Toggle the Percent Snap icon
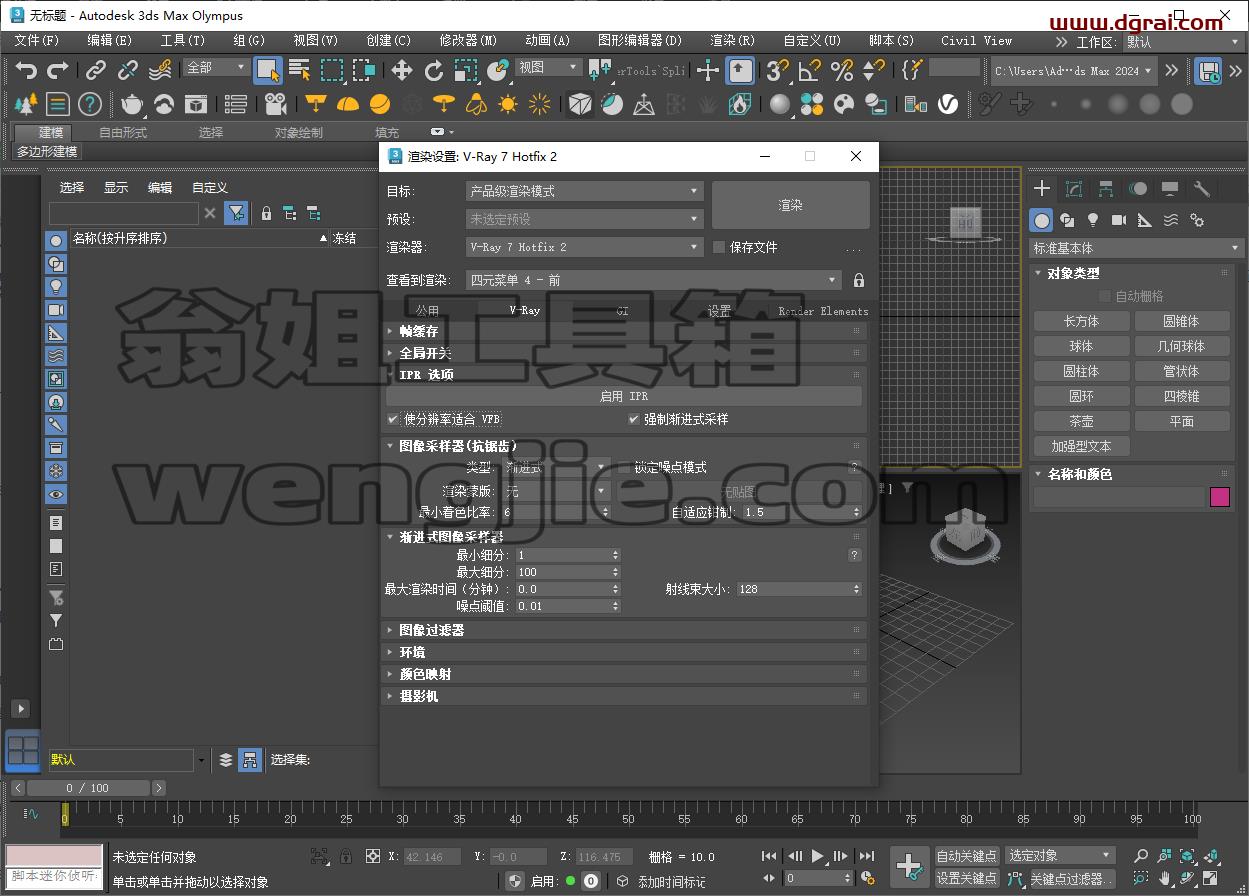Screen dimensions: 1249x896 tap(842, 70)
